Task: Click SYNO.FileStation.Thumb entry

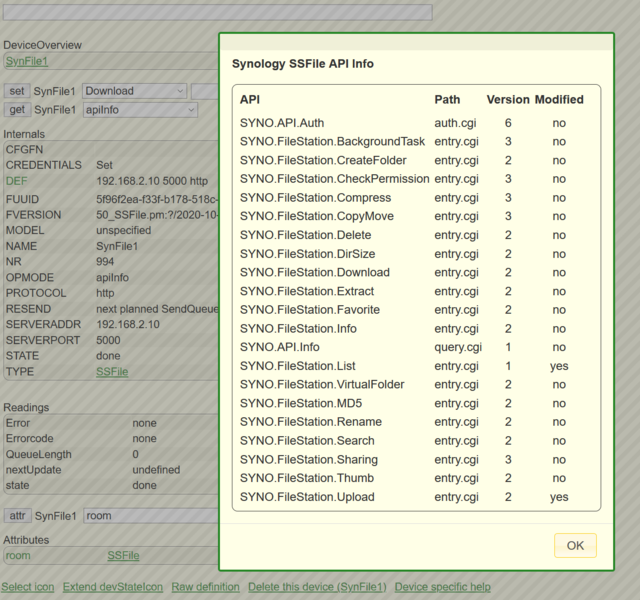Action: click(307, 478)
